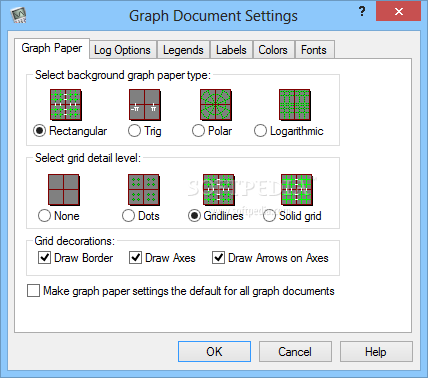The width and height of the screenshot is (428, 378).
Task: Uncheck the Draw Axes checkbox
Action: pyautogui.click(x=135, y=258)
